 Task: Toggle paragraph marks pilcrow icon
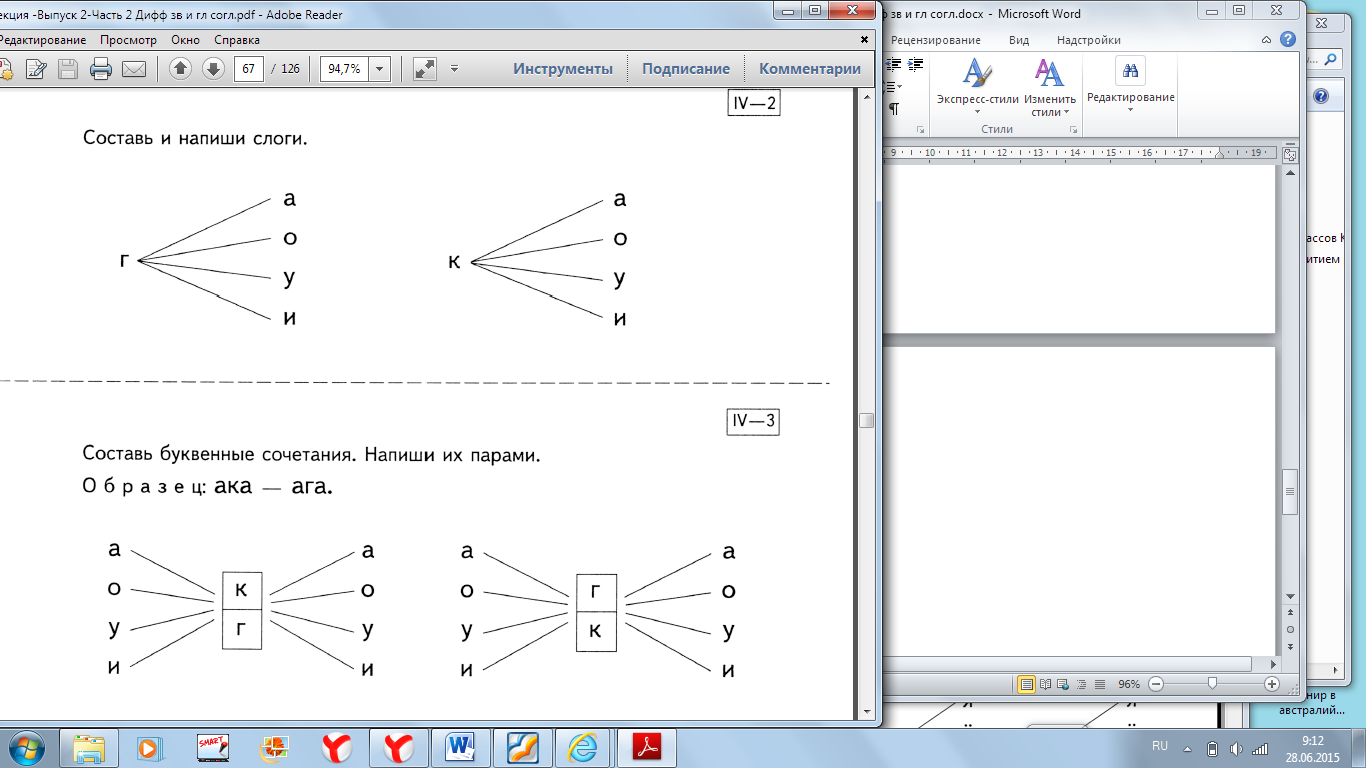tap(893, 108)
